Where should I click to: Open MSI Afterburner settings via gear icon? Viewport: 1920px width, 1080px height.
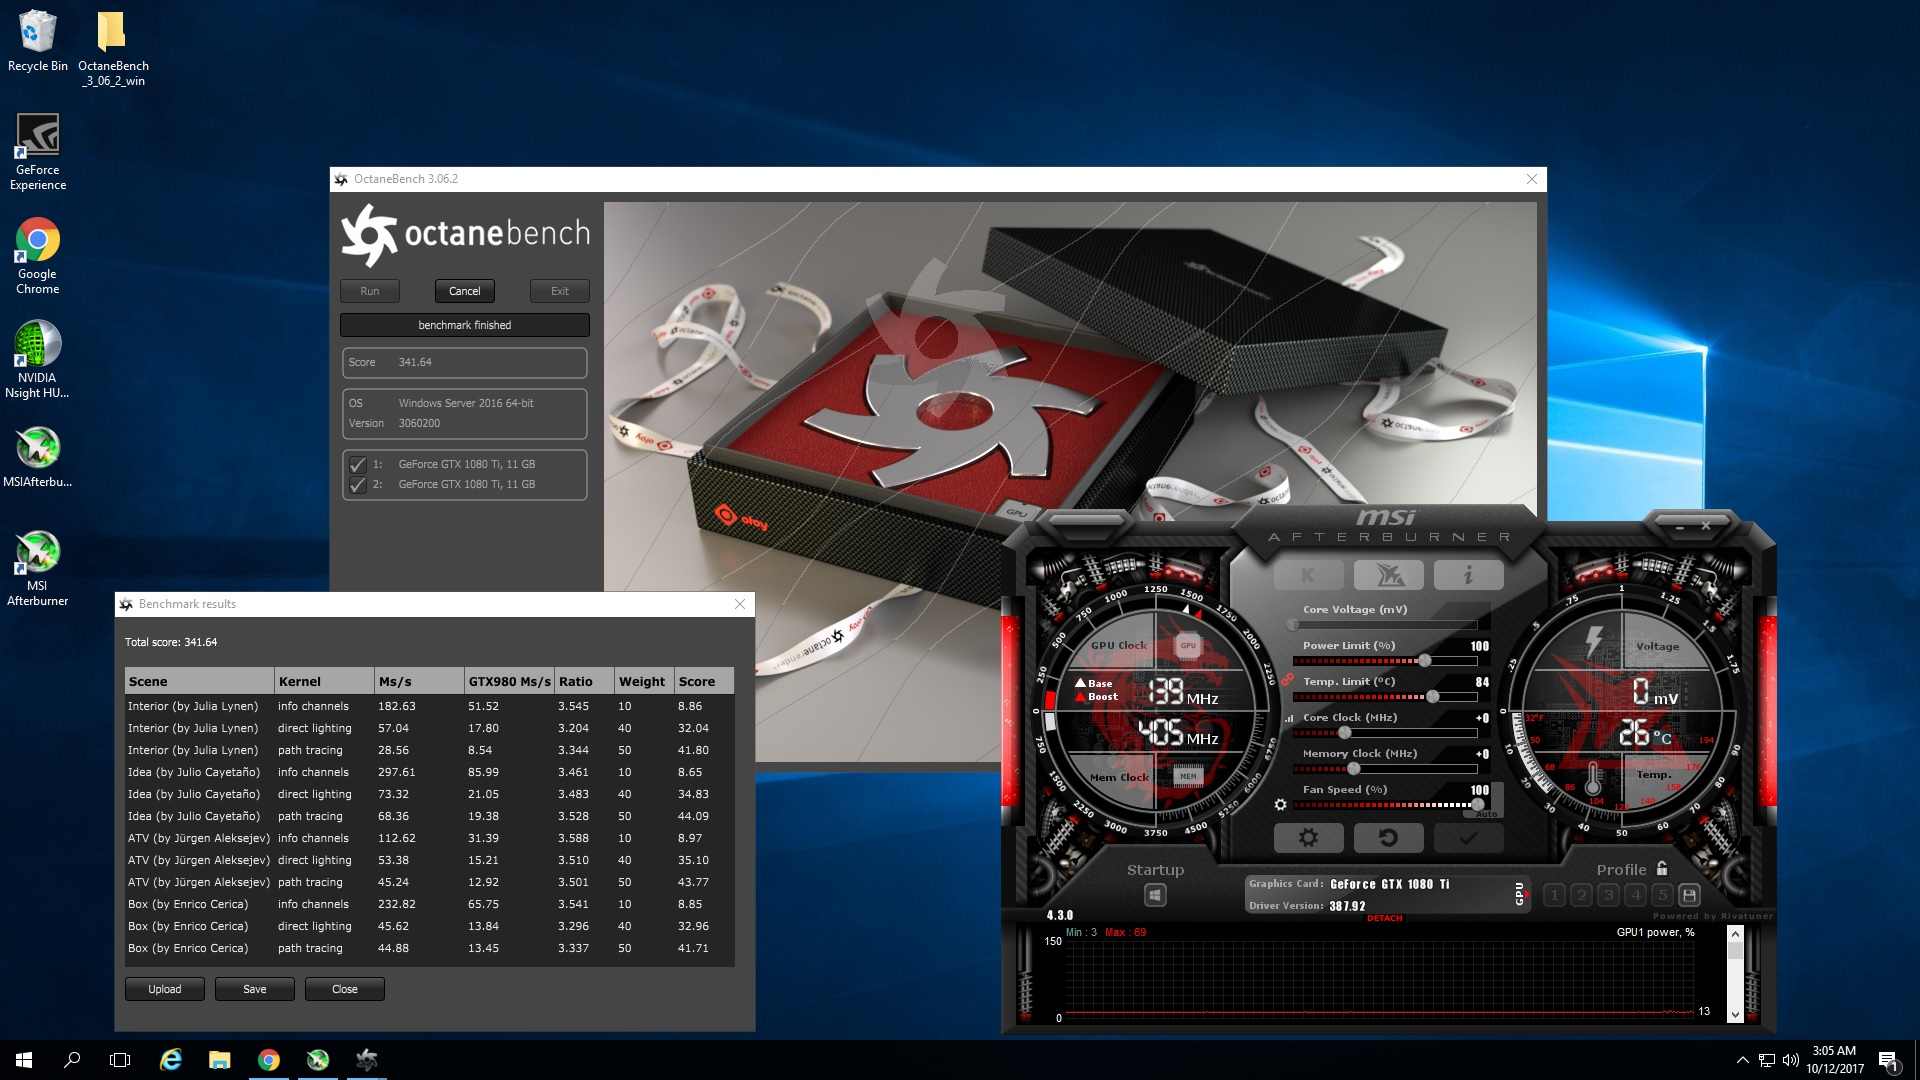pos(1308,837)
